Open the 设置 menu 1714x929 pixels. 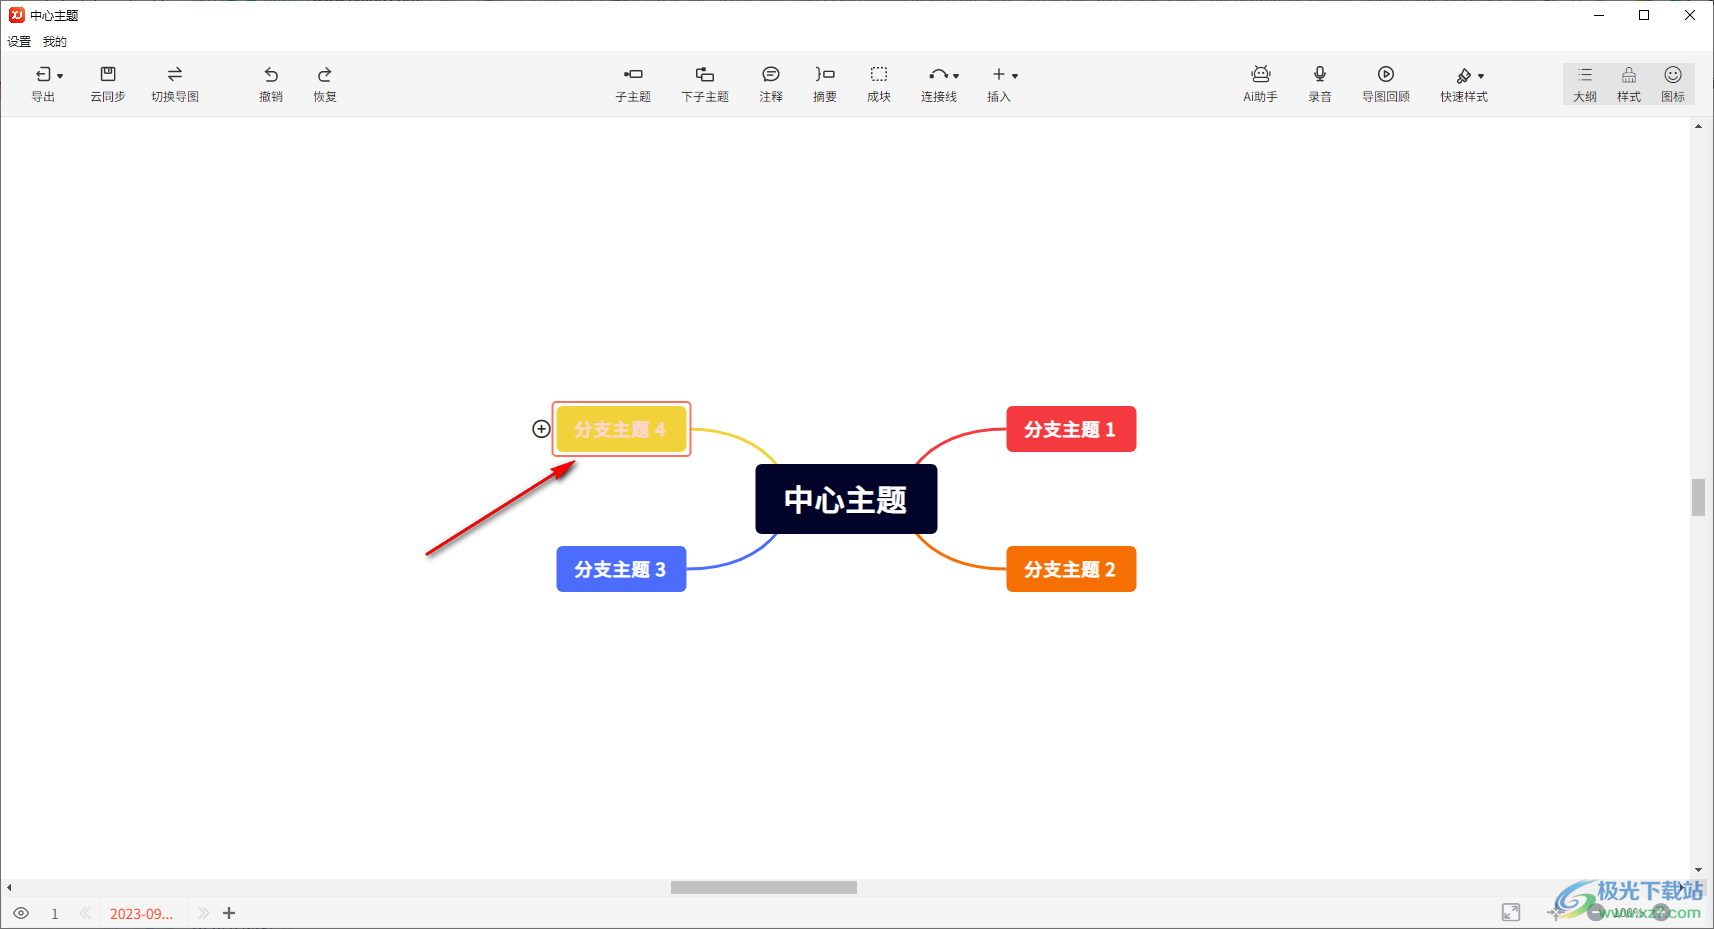(19, 42)
